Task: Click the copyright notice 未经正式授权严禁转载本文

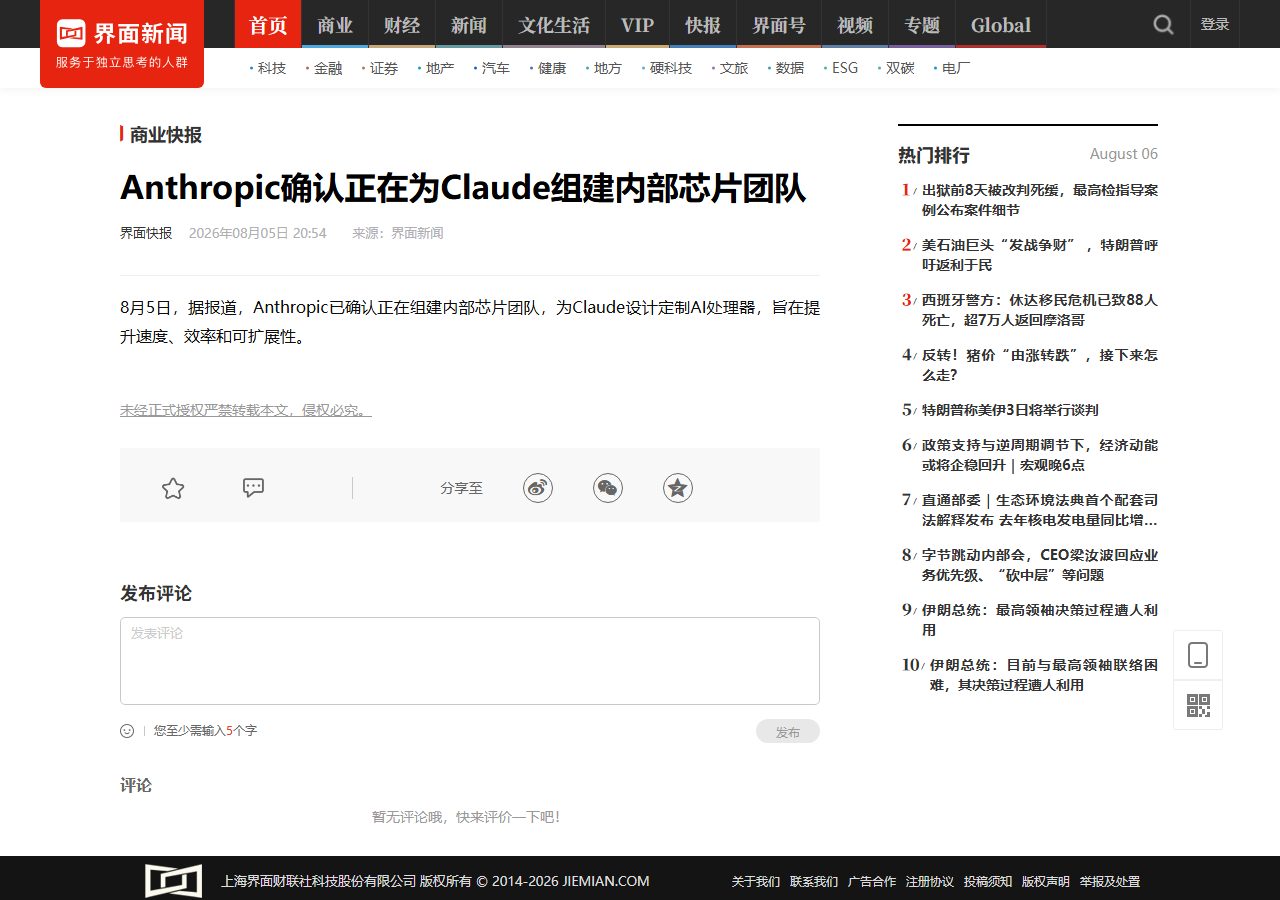Action: (x=246, y=410)
